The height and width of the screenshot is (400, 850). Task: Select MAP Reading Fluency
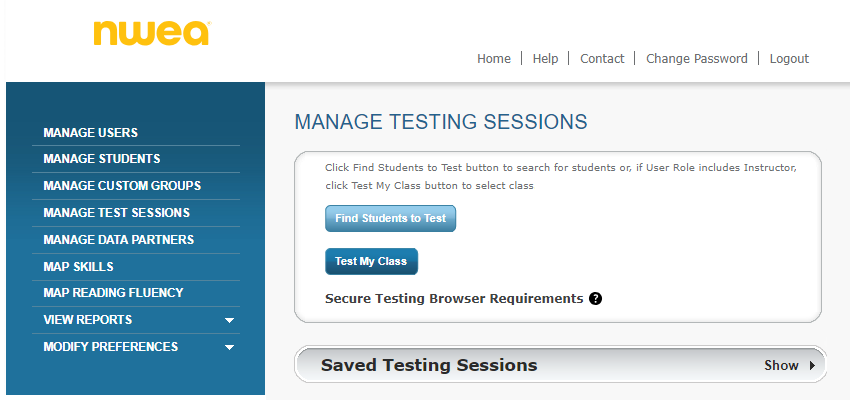click(114, 293)
